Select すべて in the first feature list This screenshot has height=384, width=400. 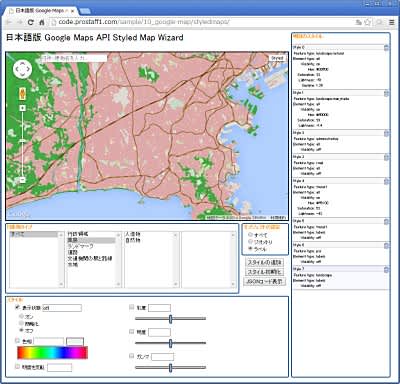[34, 234]
